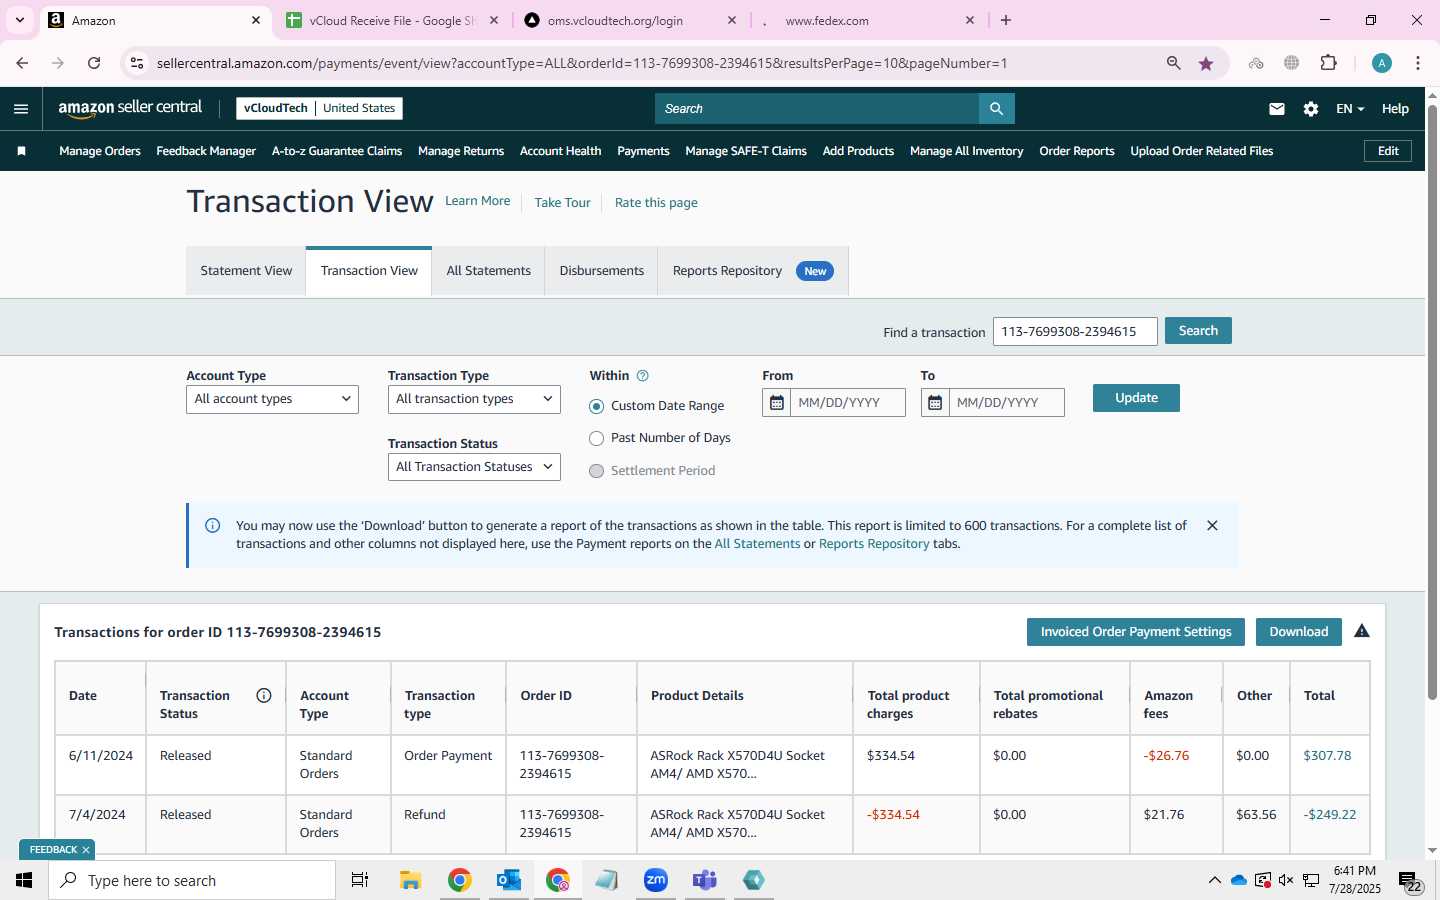Open Manage All Inventory menu item

pyautogui.click(x=966, y=151)
